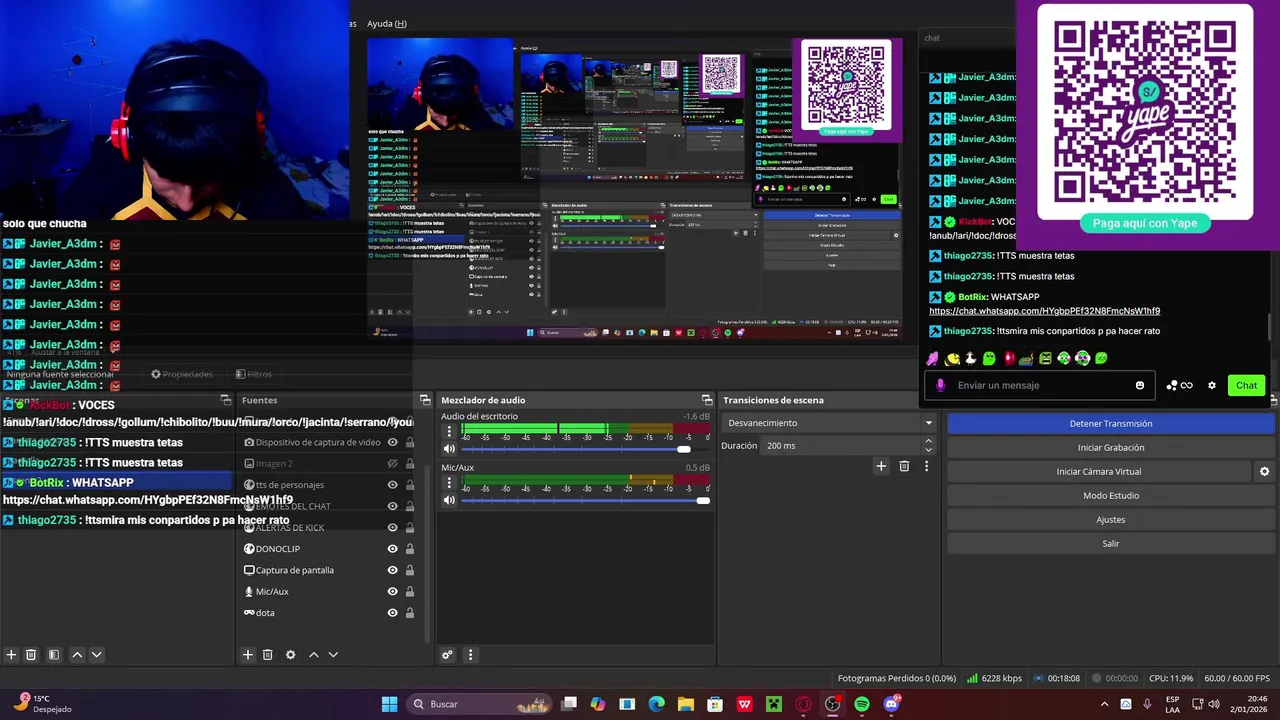This screenshot has width=1280, height=720.
Task: Undock the Mezclador de audio panel
Action: (x=707, y=400)
